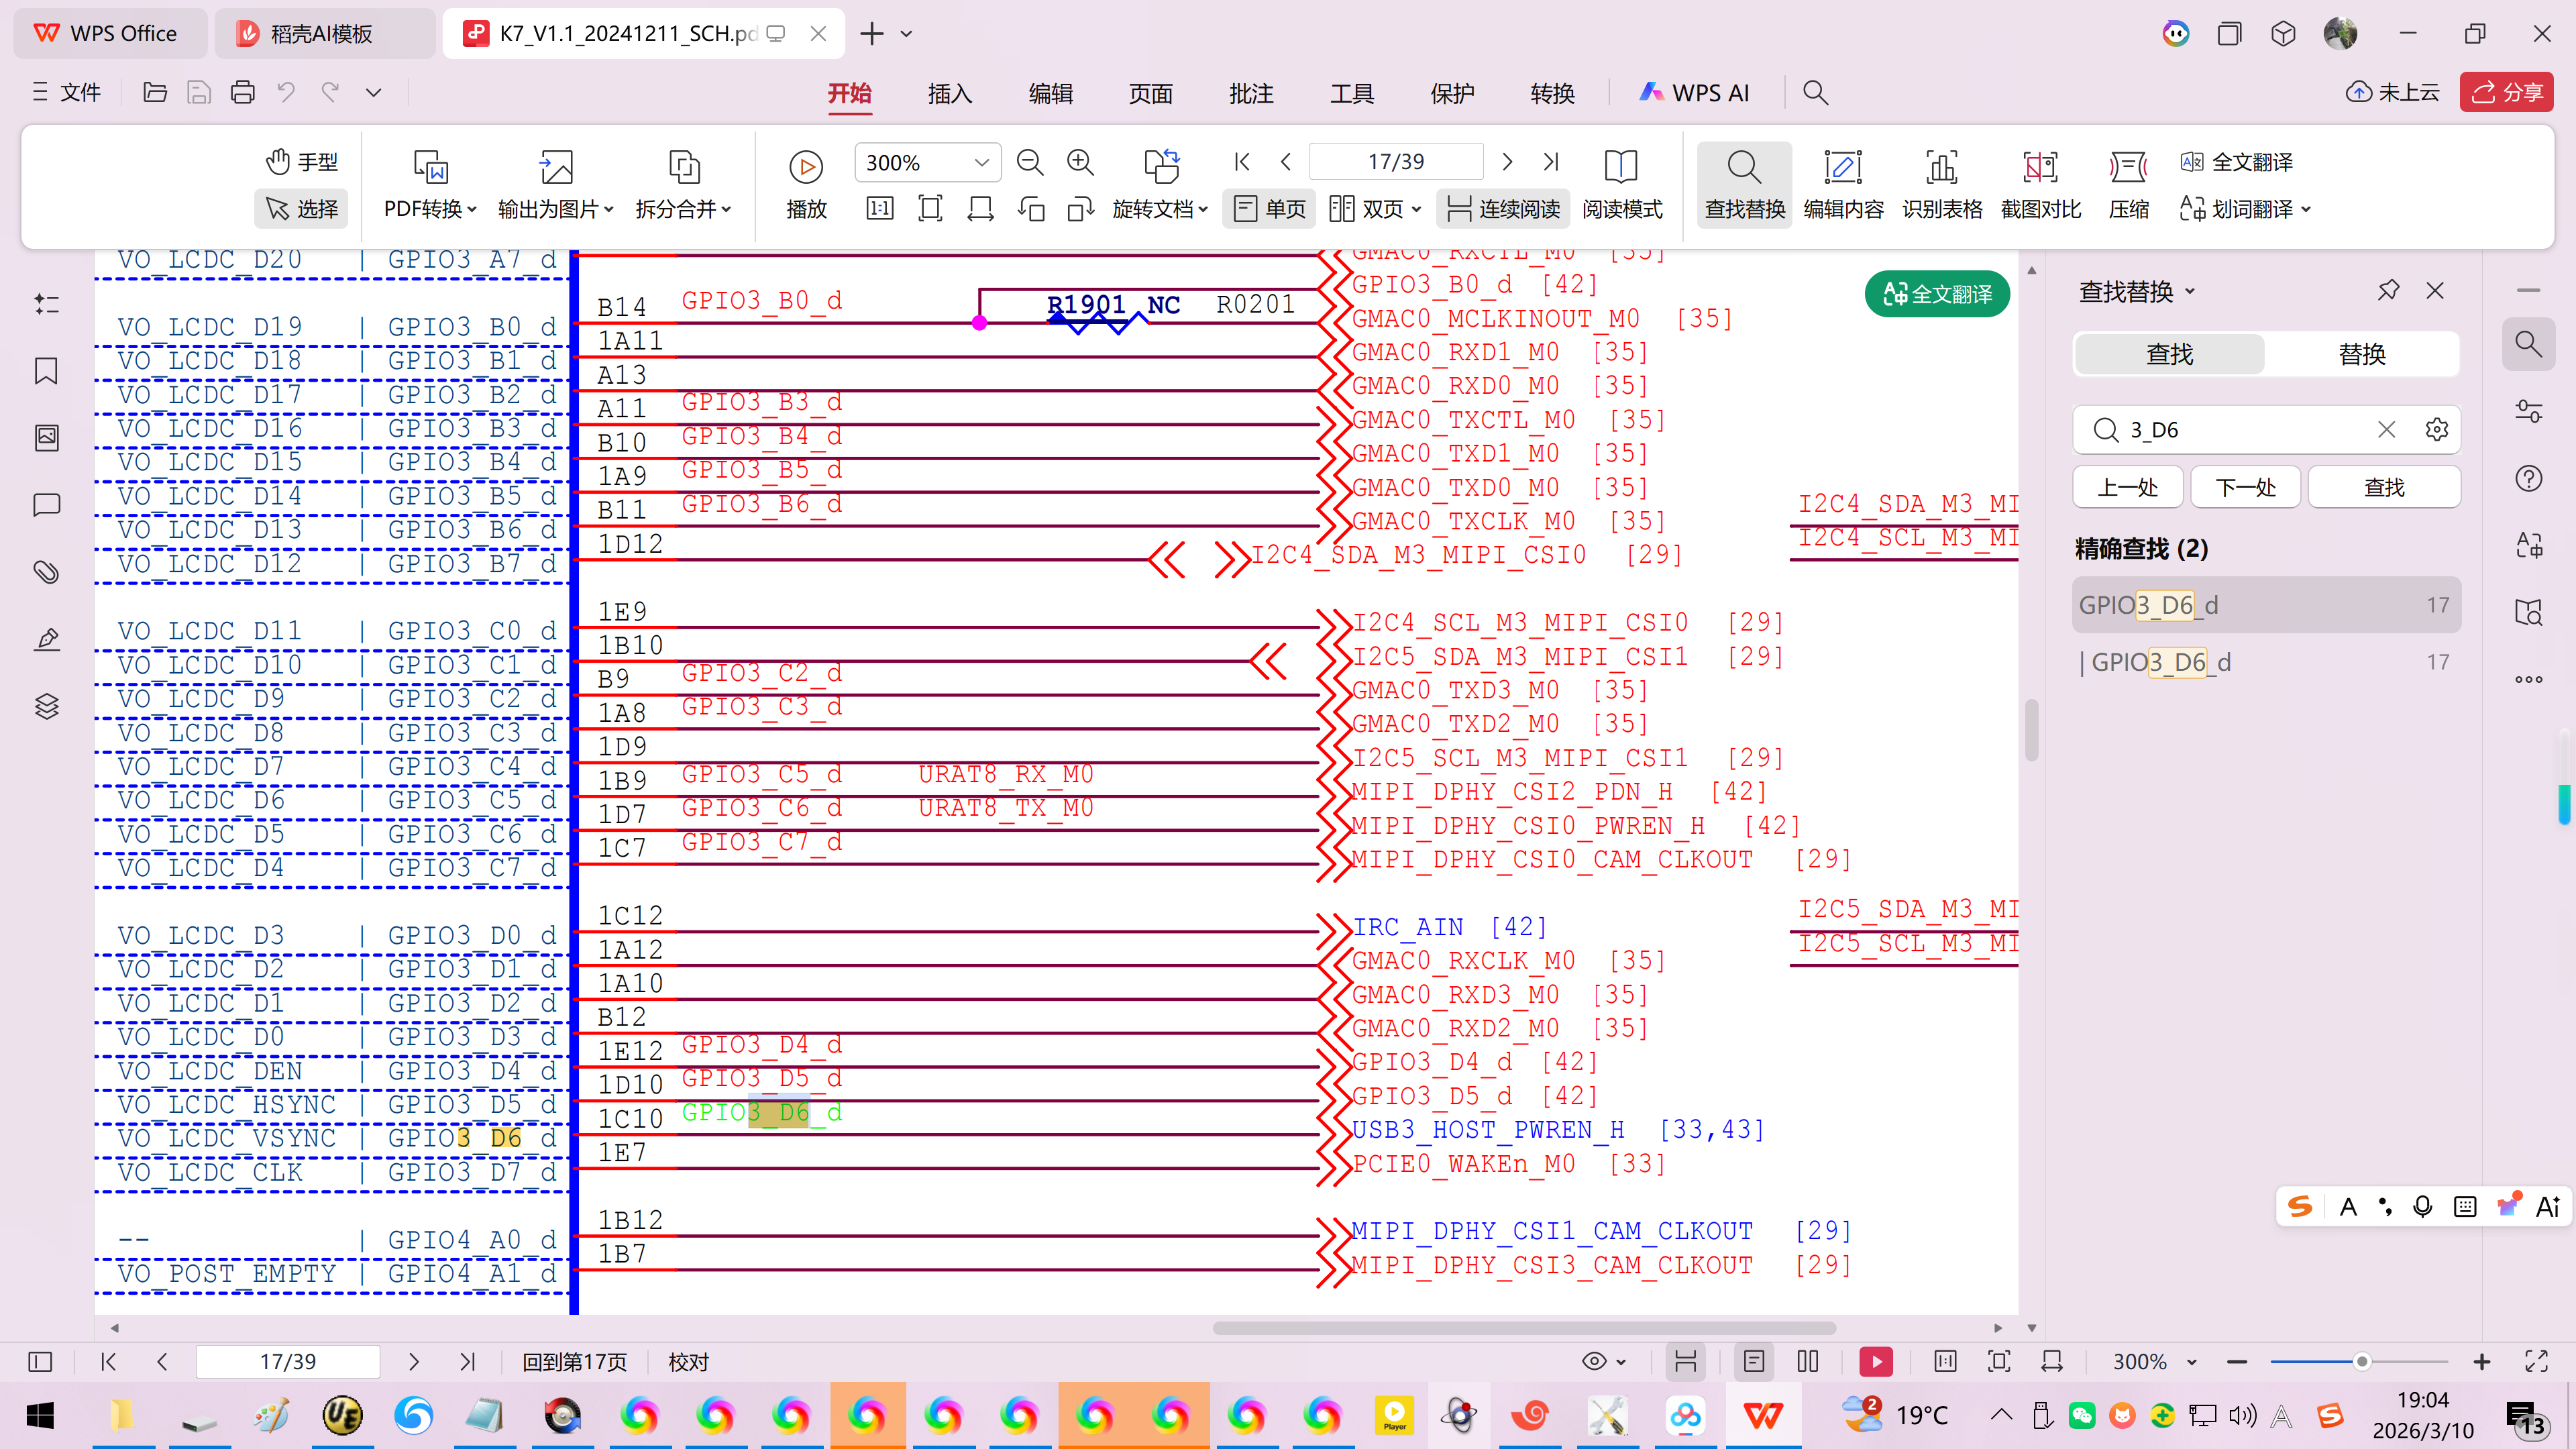Click the search settings gear icon
Screen dimensions: 2576x1449
coord(2436,430)
